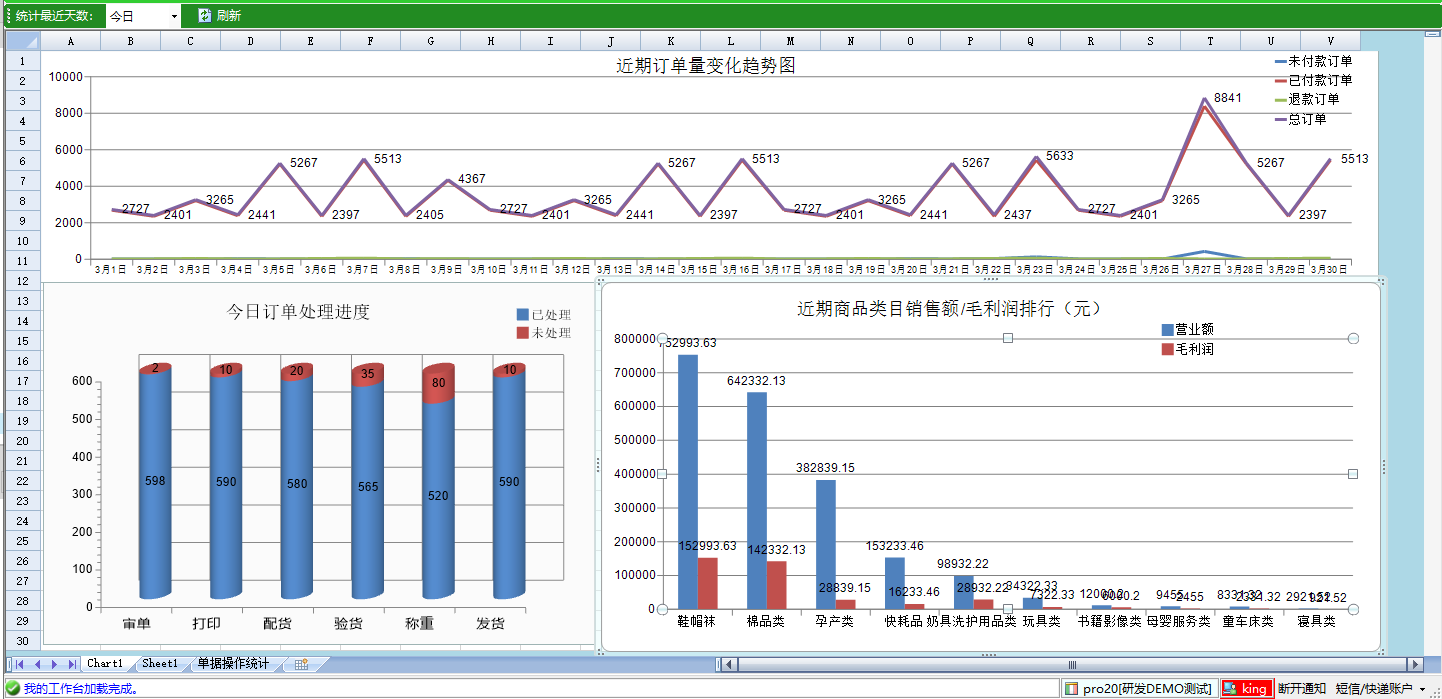
Task: Jump to last sheet navigation arrow
Action: (71, 664)
